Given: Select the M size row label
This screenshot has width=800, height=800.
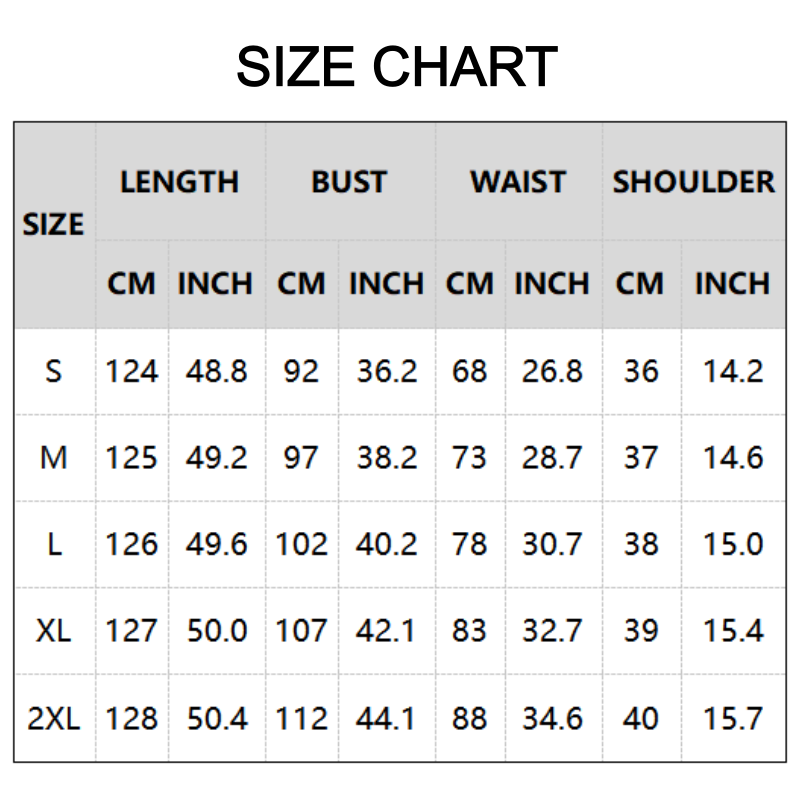Looking at the screenshot, I should (54, 458).
